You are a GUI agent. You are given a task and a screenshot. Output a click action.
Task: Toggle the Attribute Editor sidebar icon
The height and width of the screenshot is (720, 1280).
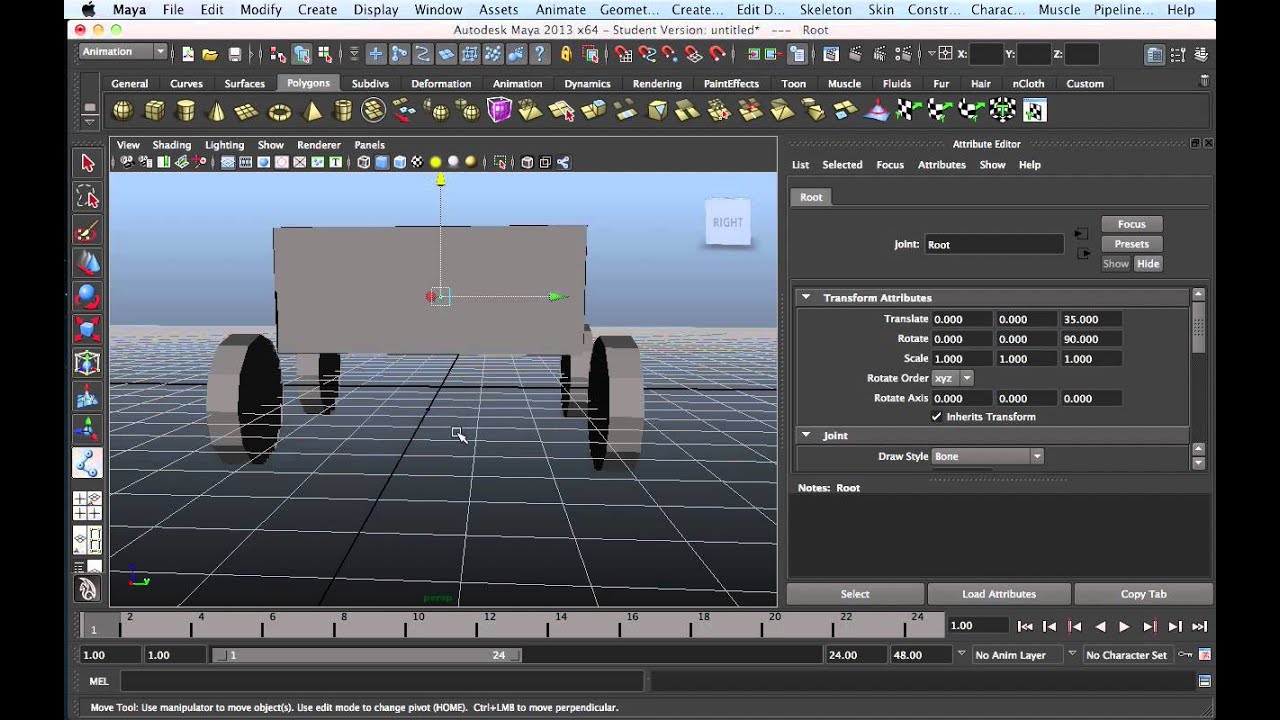pos(1155,54)
